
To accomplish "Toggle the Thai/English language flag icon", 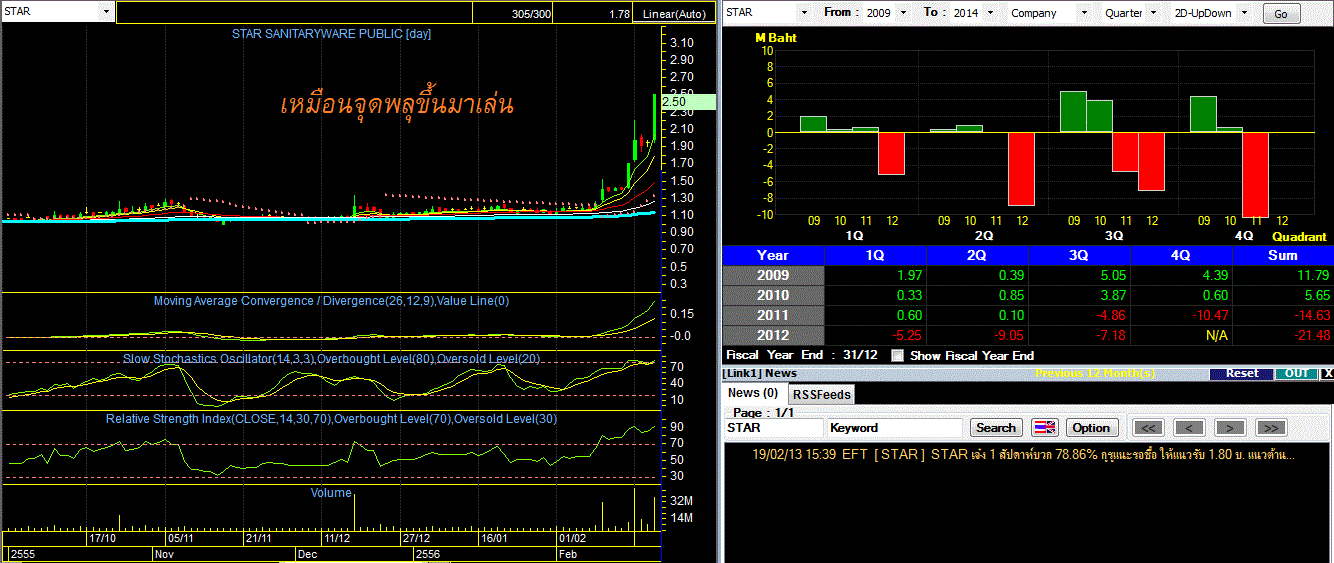I will (1044, 427).
